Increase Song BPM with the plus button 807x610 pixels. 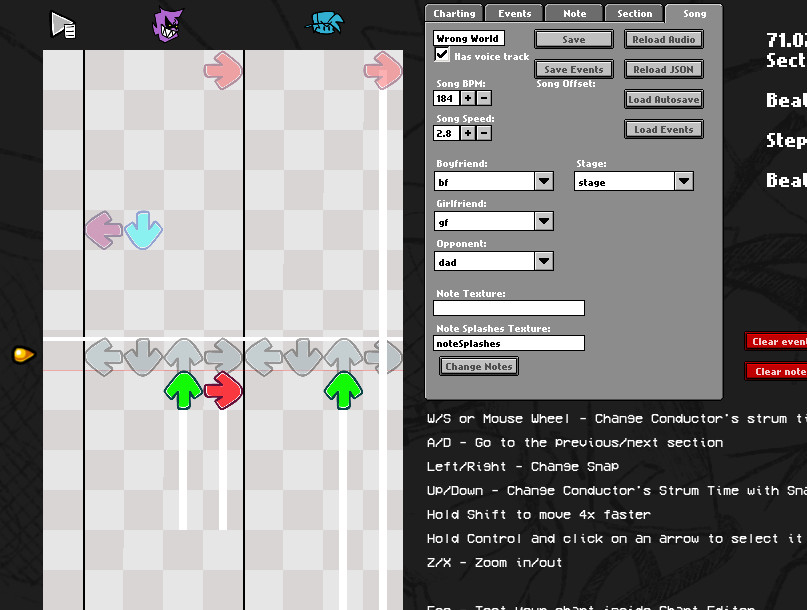[x=468, y=98]
